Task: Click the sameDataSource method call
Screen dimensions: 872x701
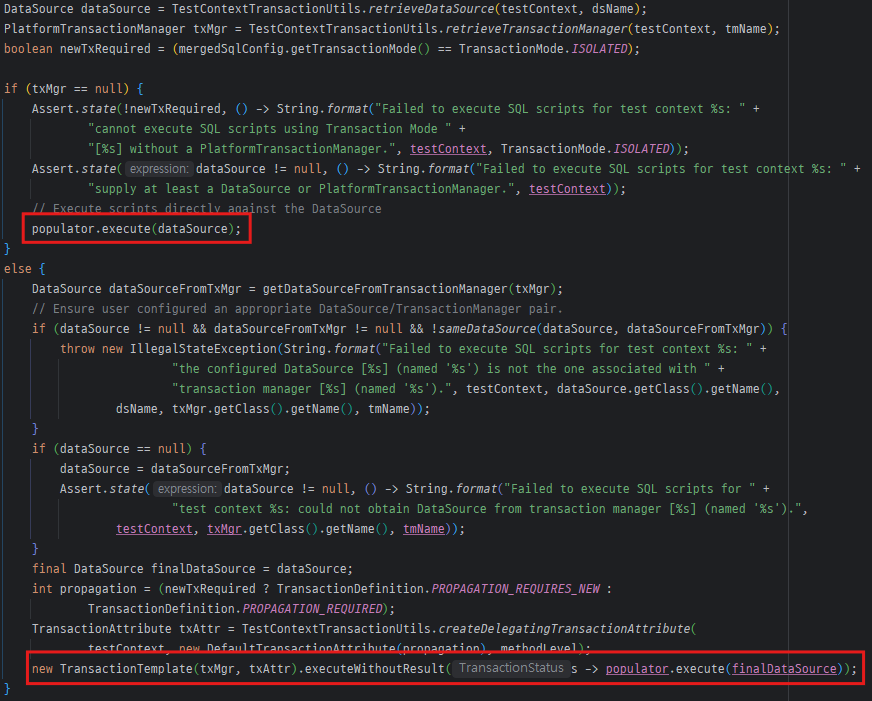Action: (x=487, y=329)
